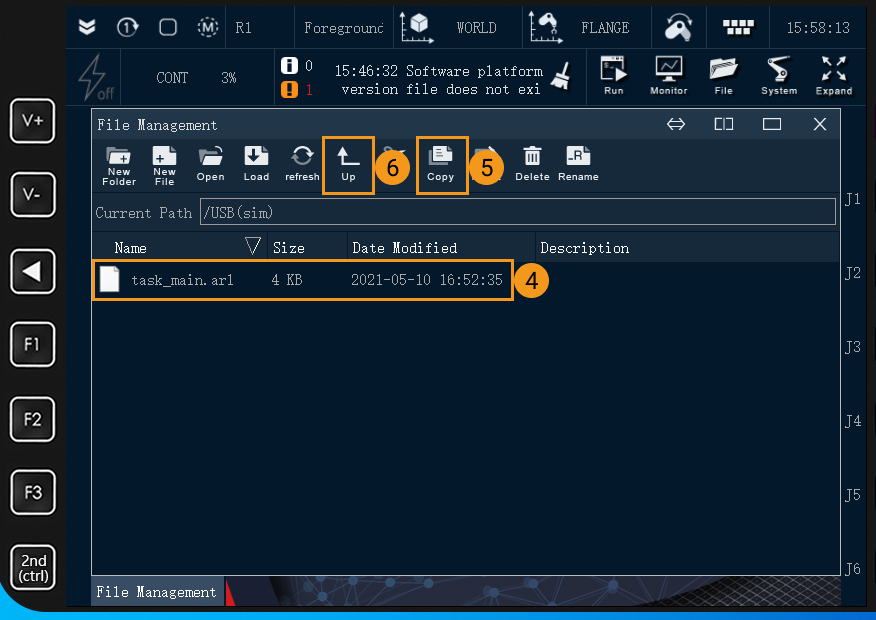Click the 3% speed override control
Screen dimensions: 876x620
pyautogui.click(x=228, y=77)
